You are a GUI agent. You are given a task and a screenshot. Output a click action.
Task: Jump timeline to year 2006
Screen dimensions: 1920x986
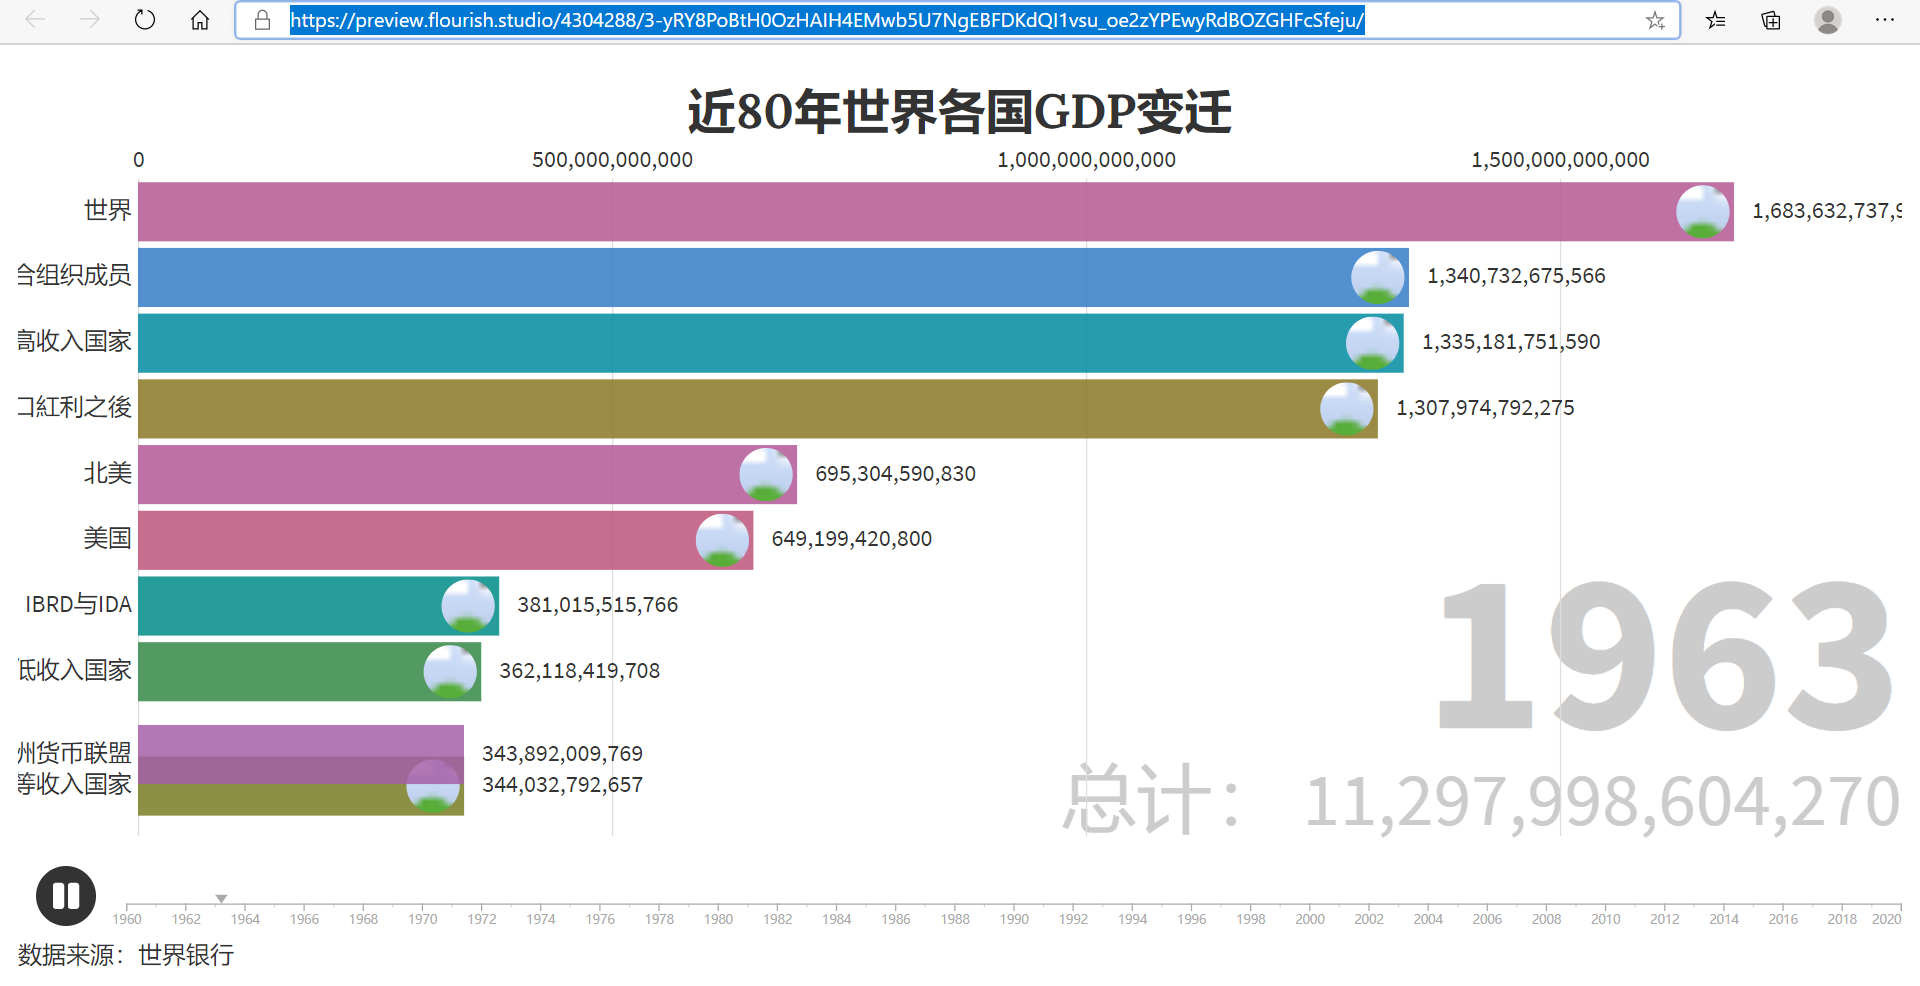(1487, 919)
